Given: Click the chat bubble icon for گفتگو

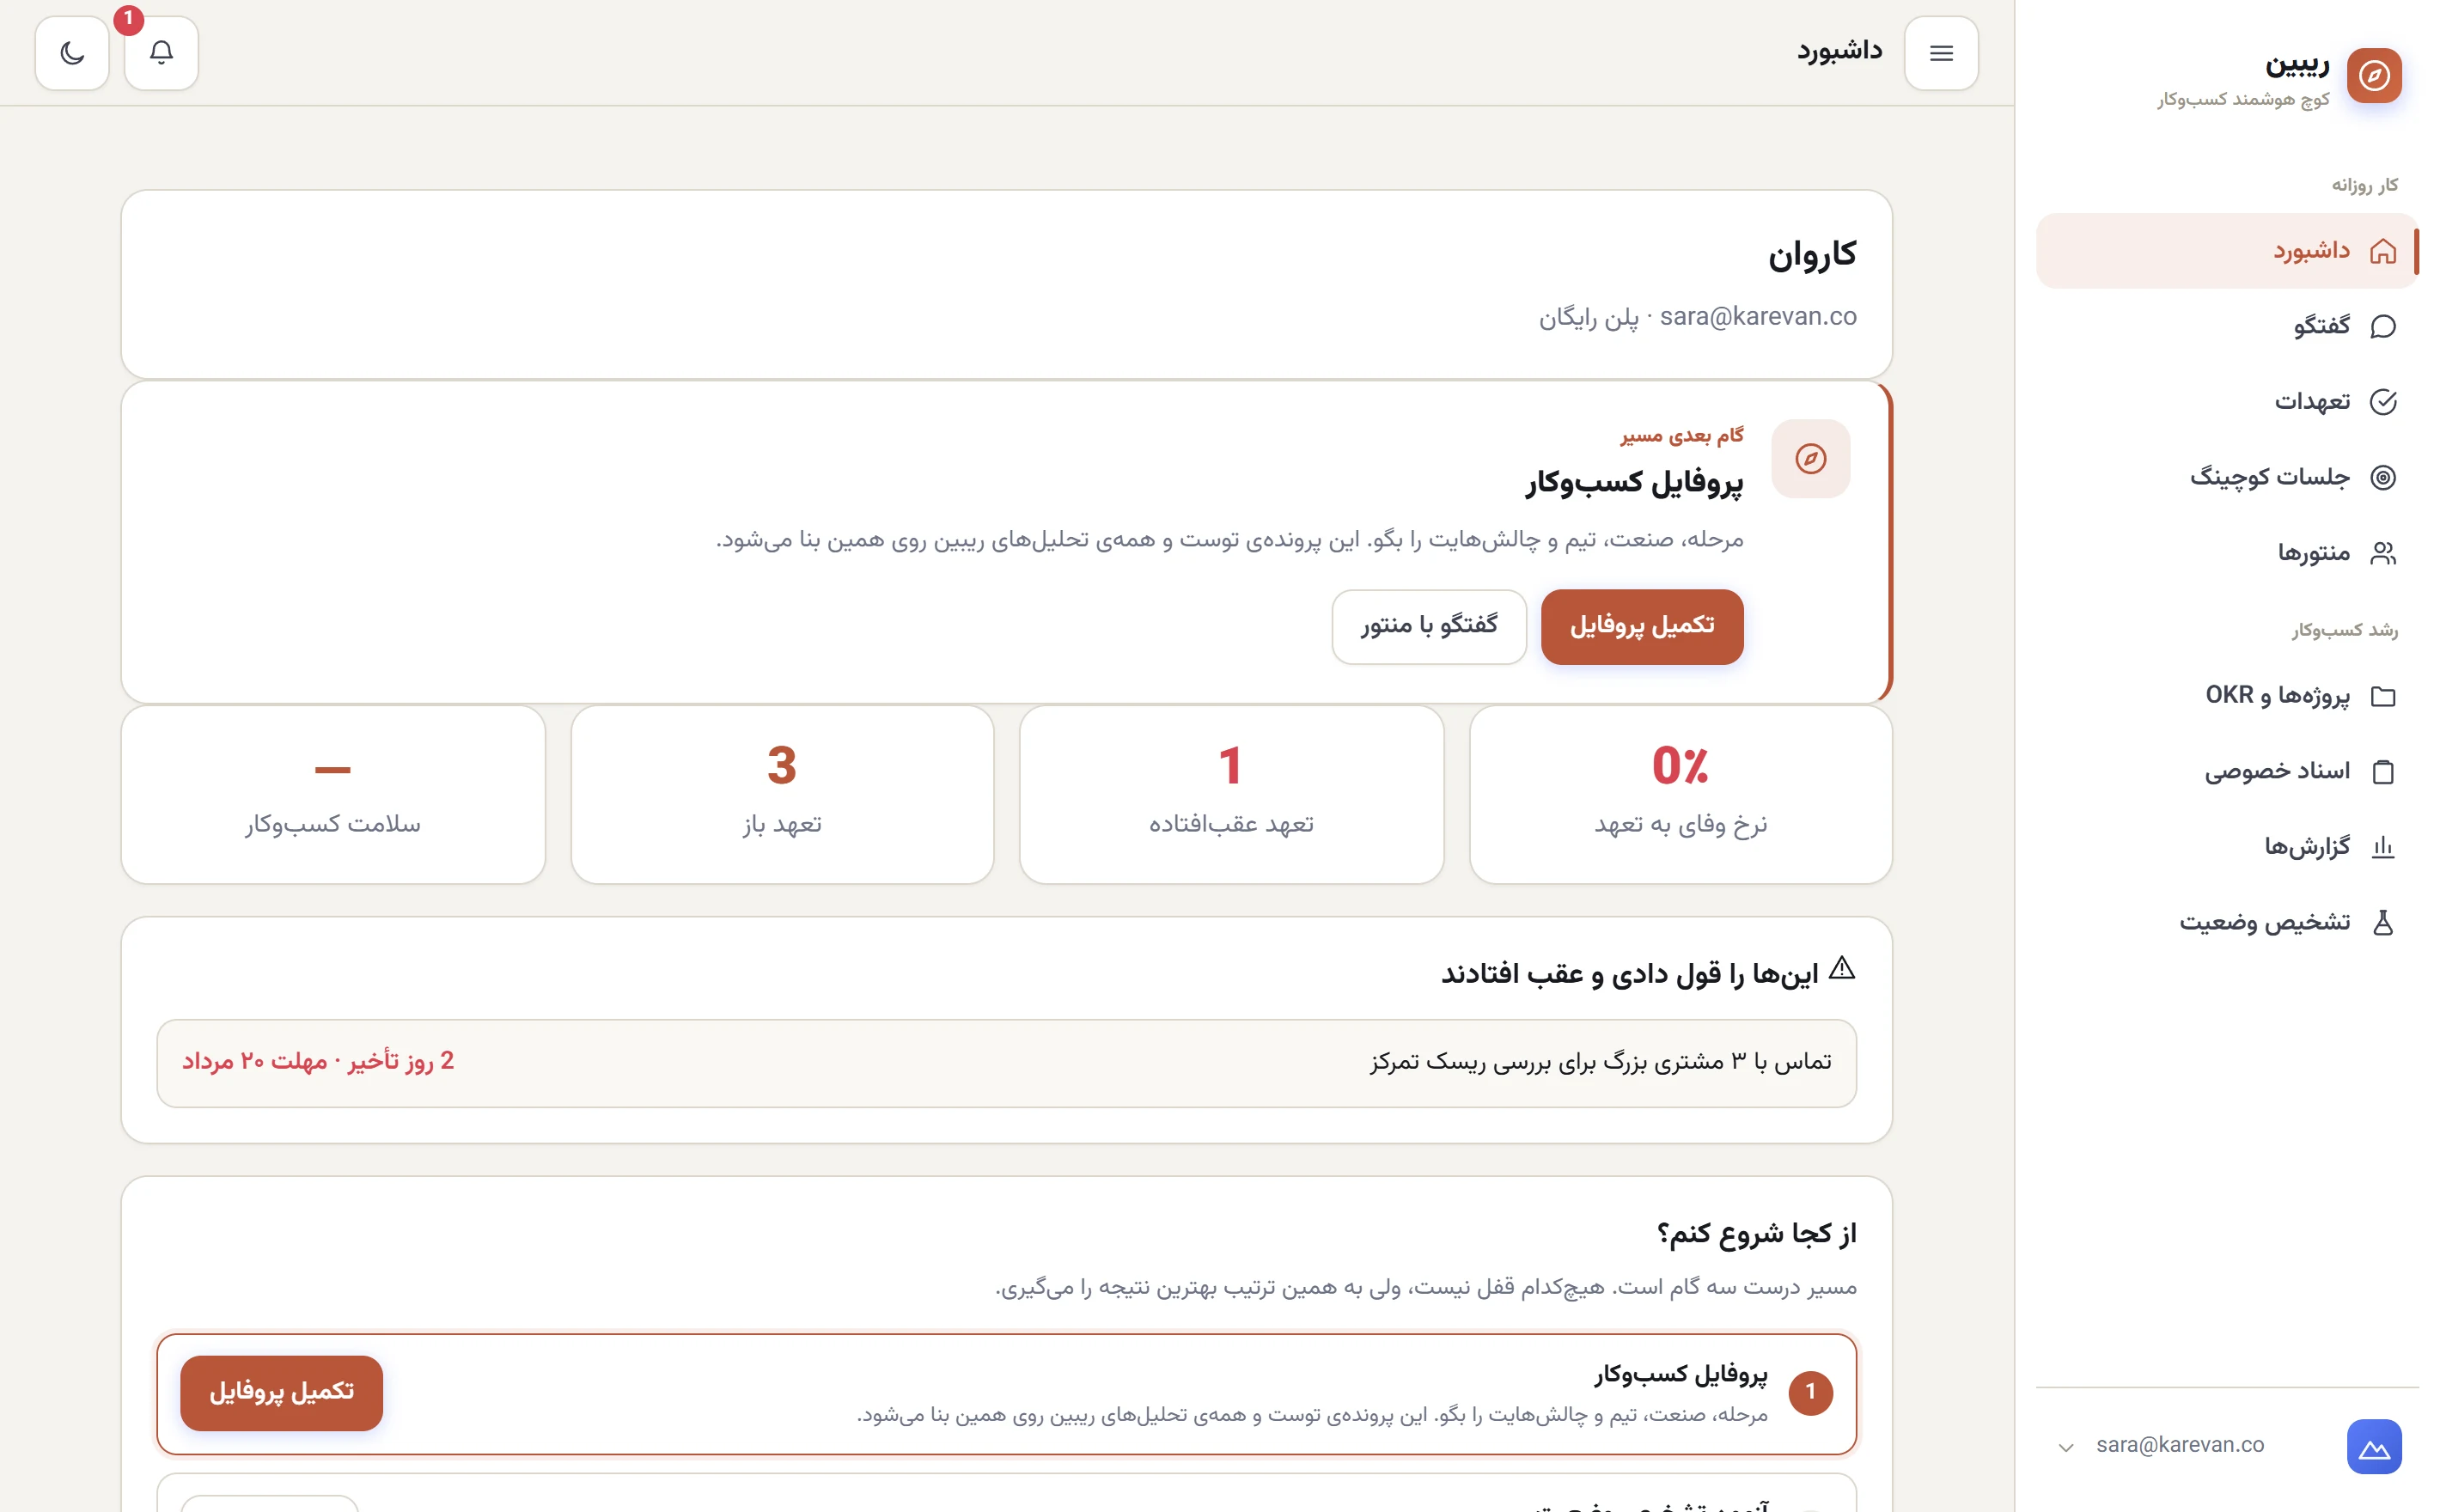Looking at the screenshot, I should [2382, 326].
